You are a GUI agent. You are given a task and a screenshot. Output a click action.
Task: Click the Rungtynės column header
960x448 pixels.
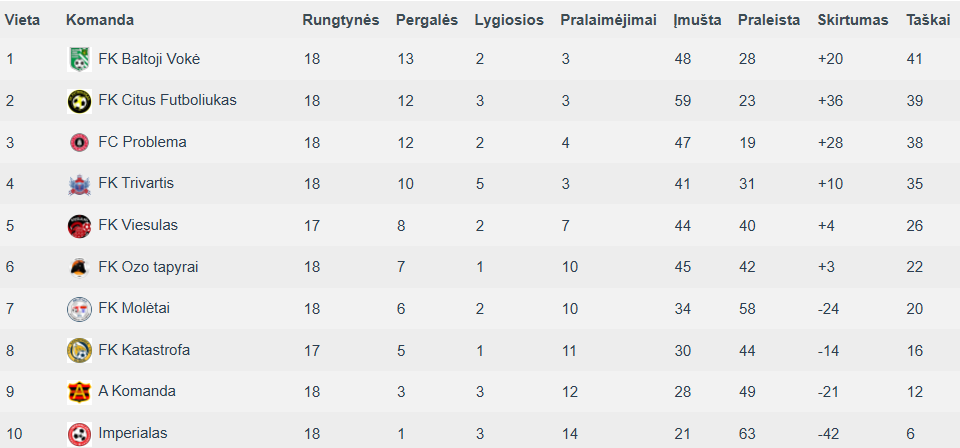[341, 20]
